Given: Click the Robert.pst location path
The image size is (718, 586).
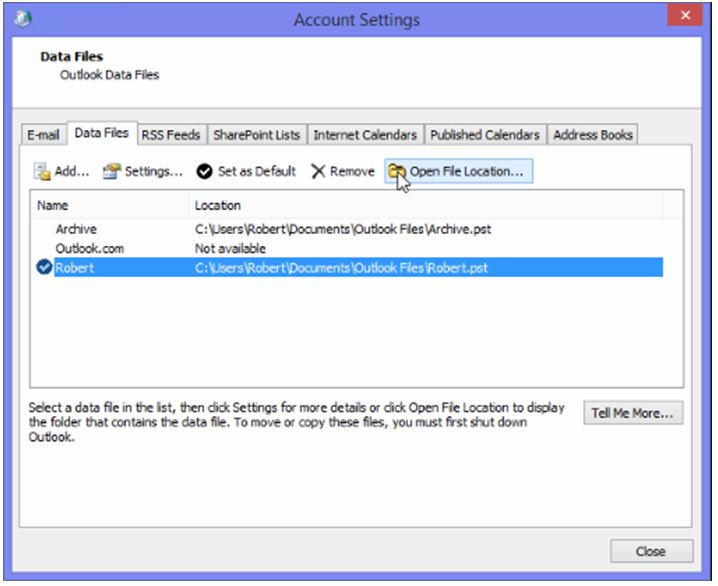Looking at the screenshot, I should [x=341, y=268].
